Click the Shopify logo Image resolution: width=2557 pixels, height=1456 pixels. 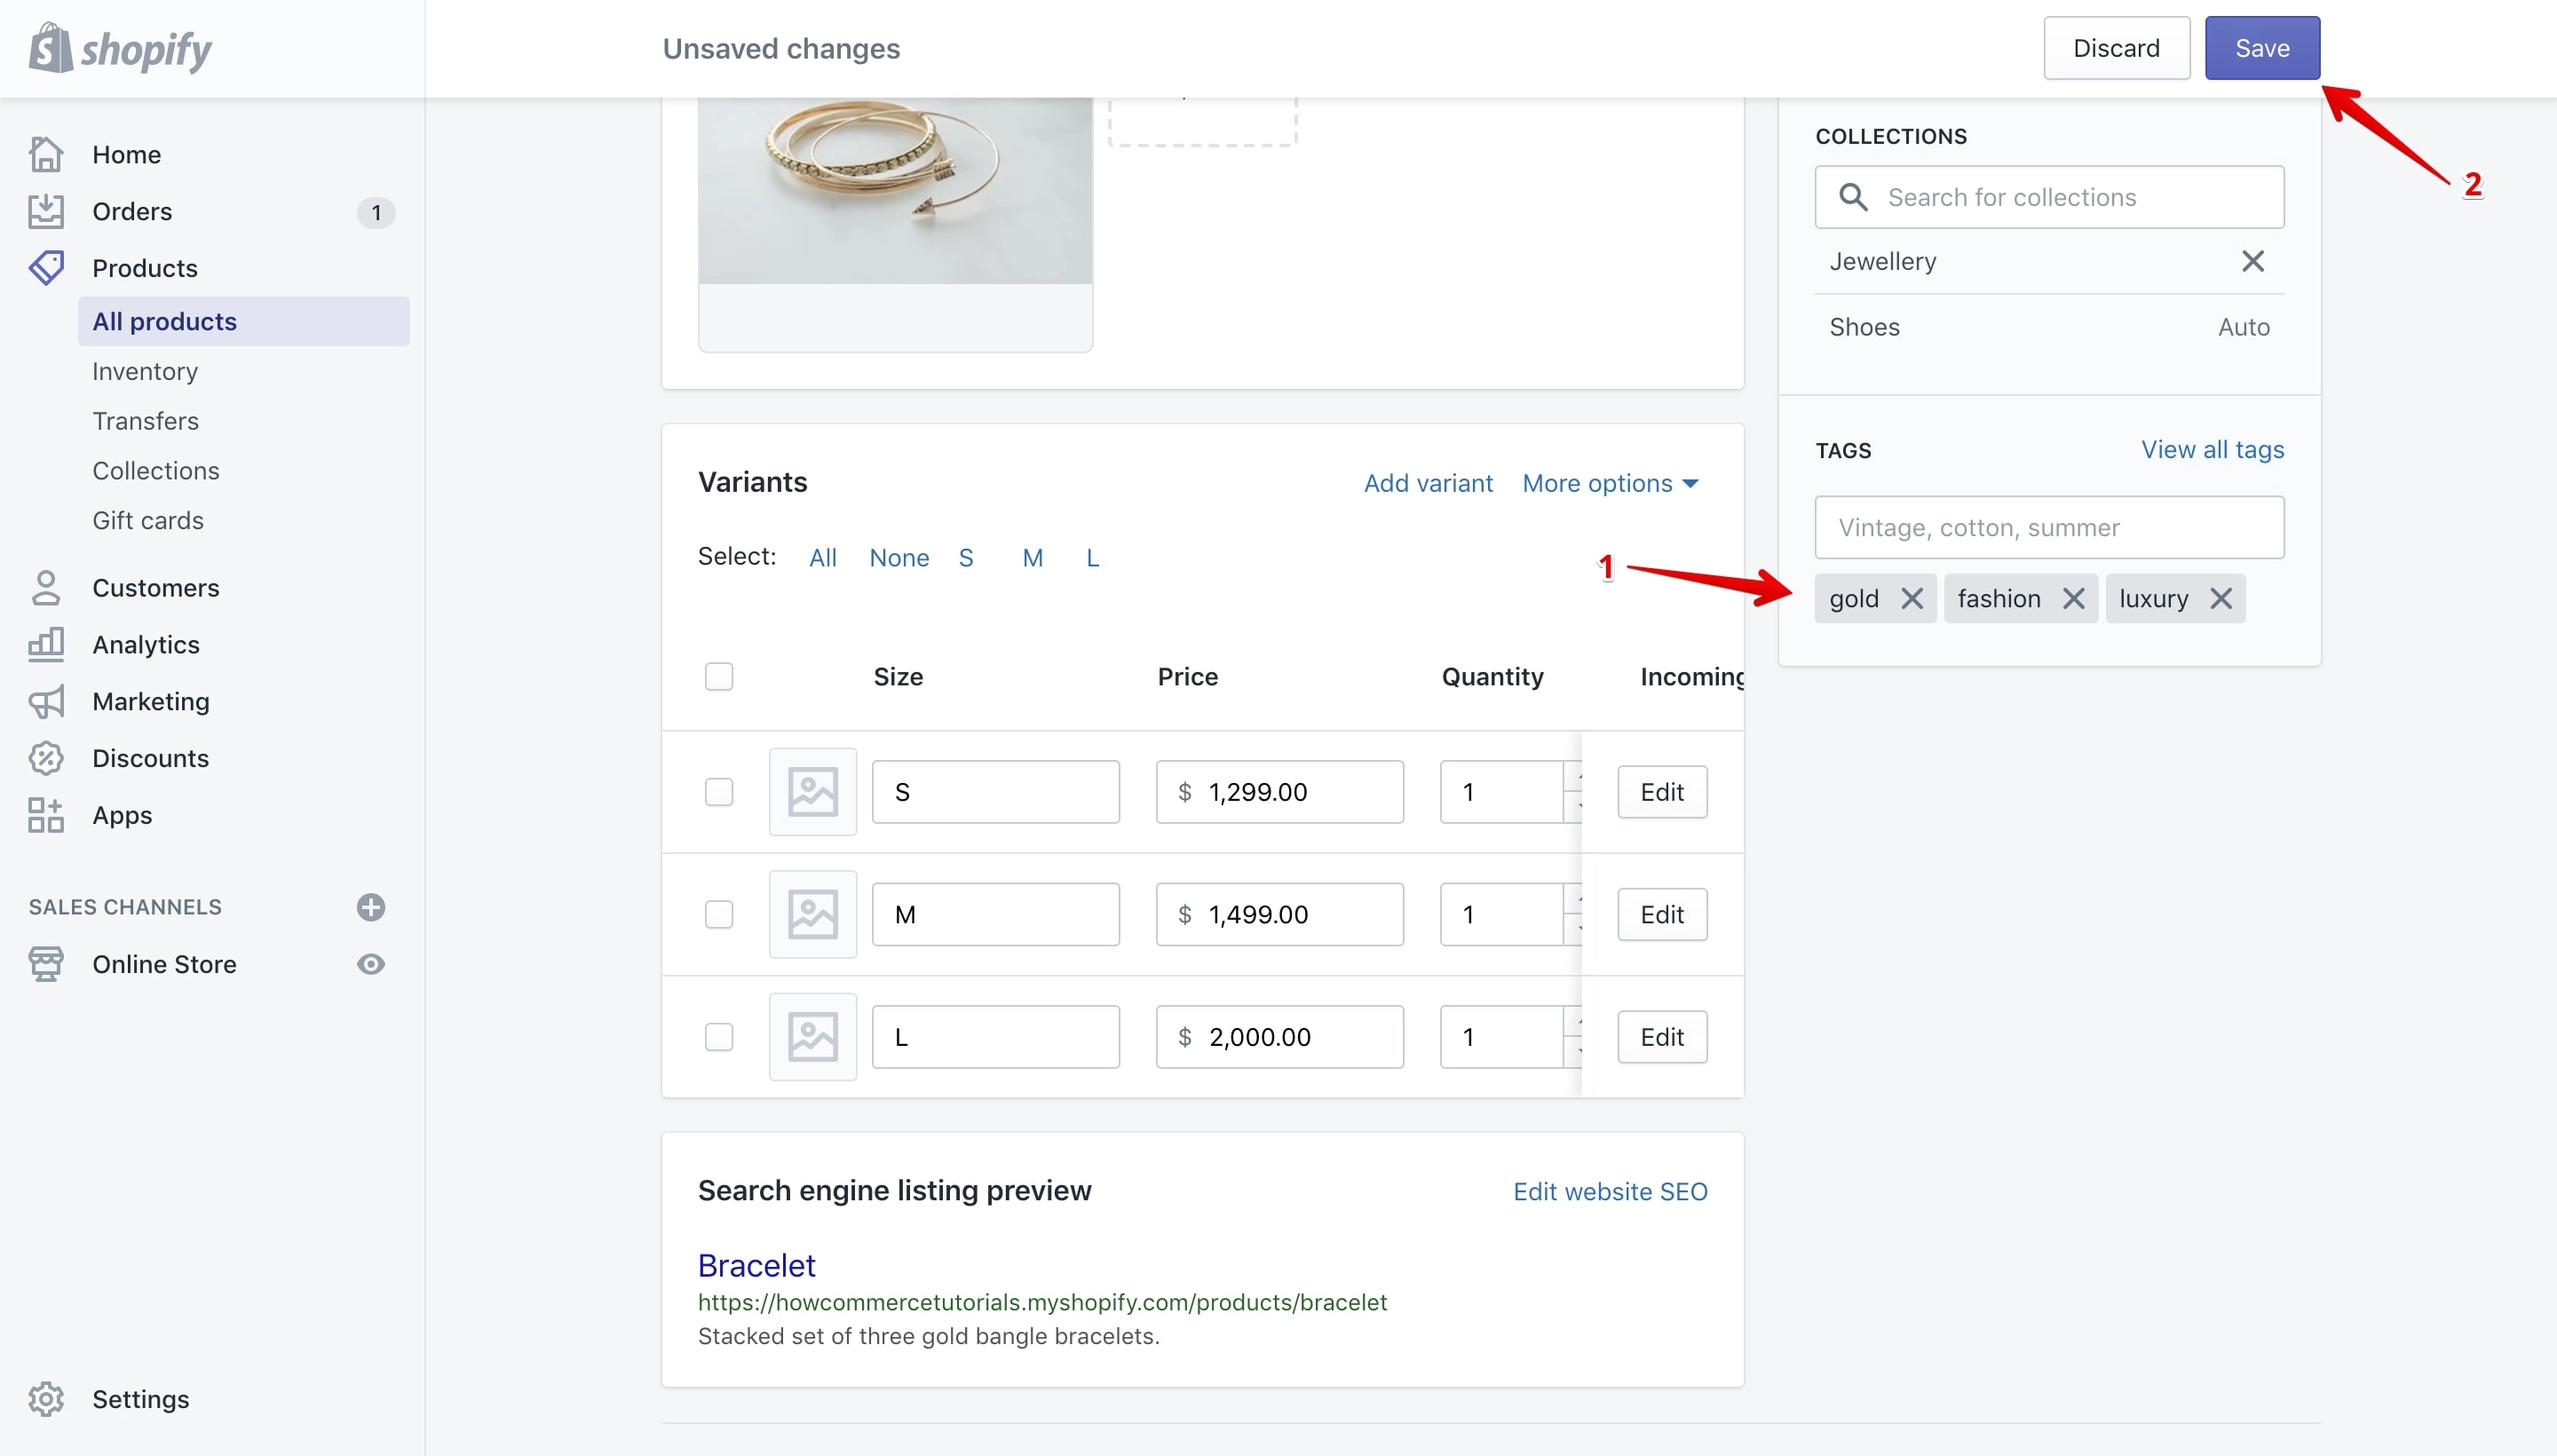click(120, 48)
